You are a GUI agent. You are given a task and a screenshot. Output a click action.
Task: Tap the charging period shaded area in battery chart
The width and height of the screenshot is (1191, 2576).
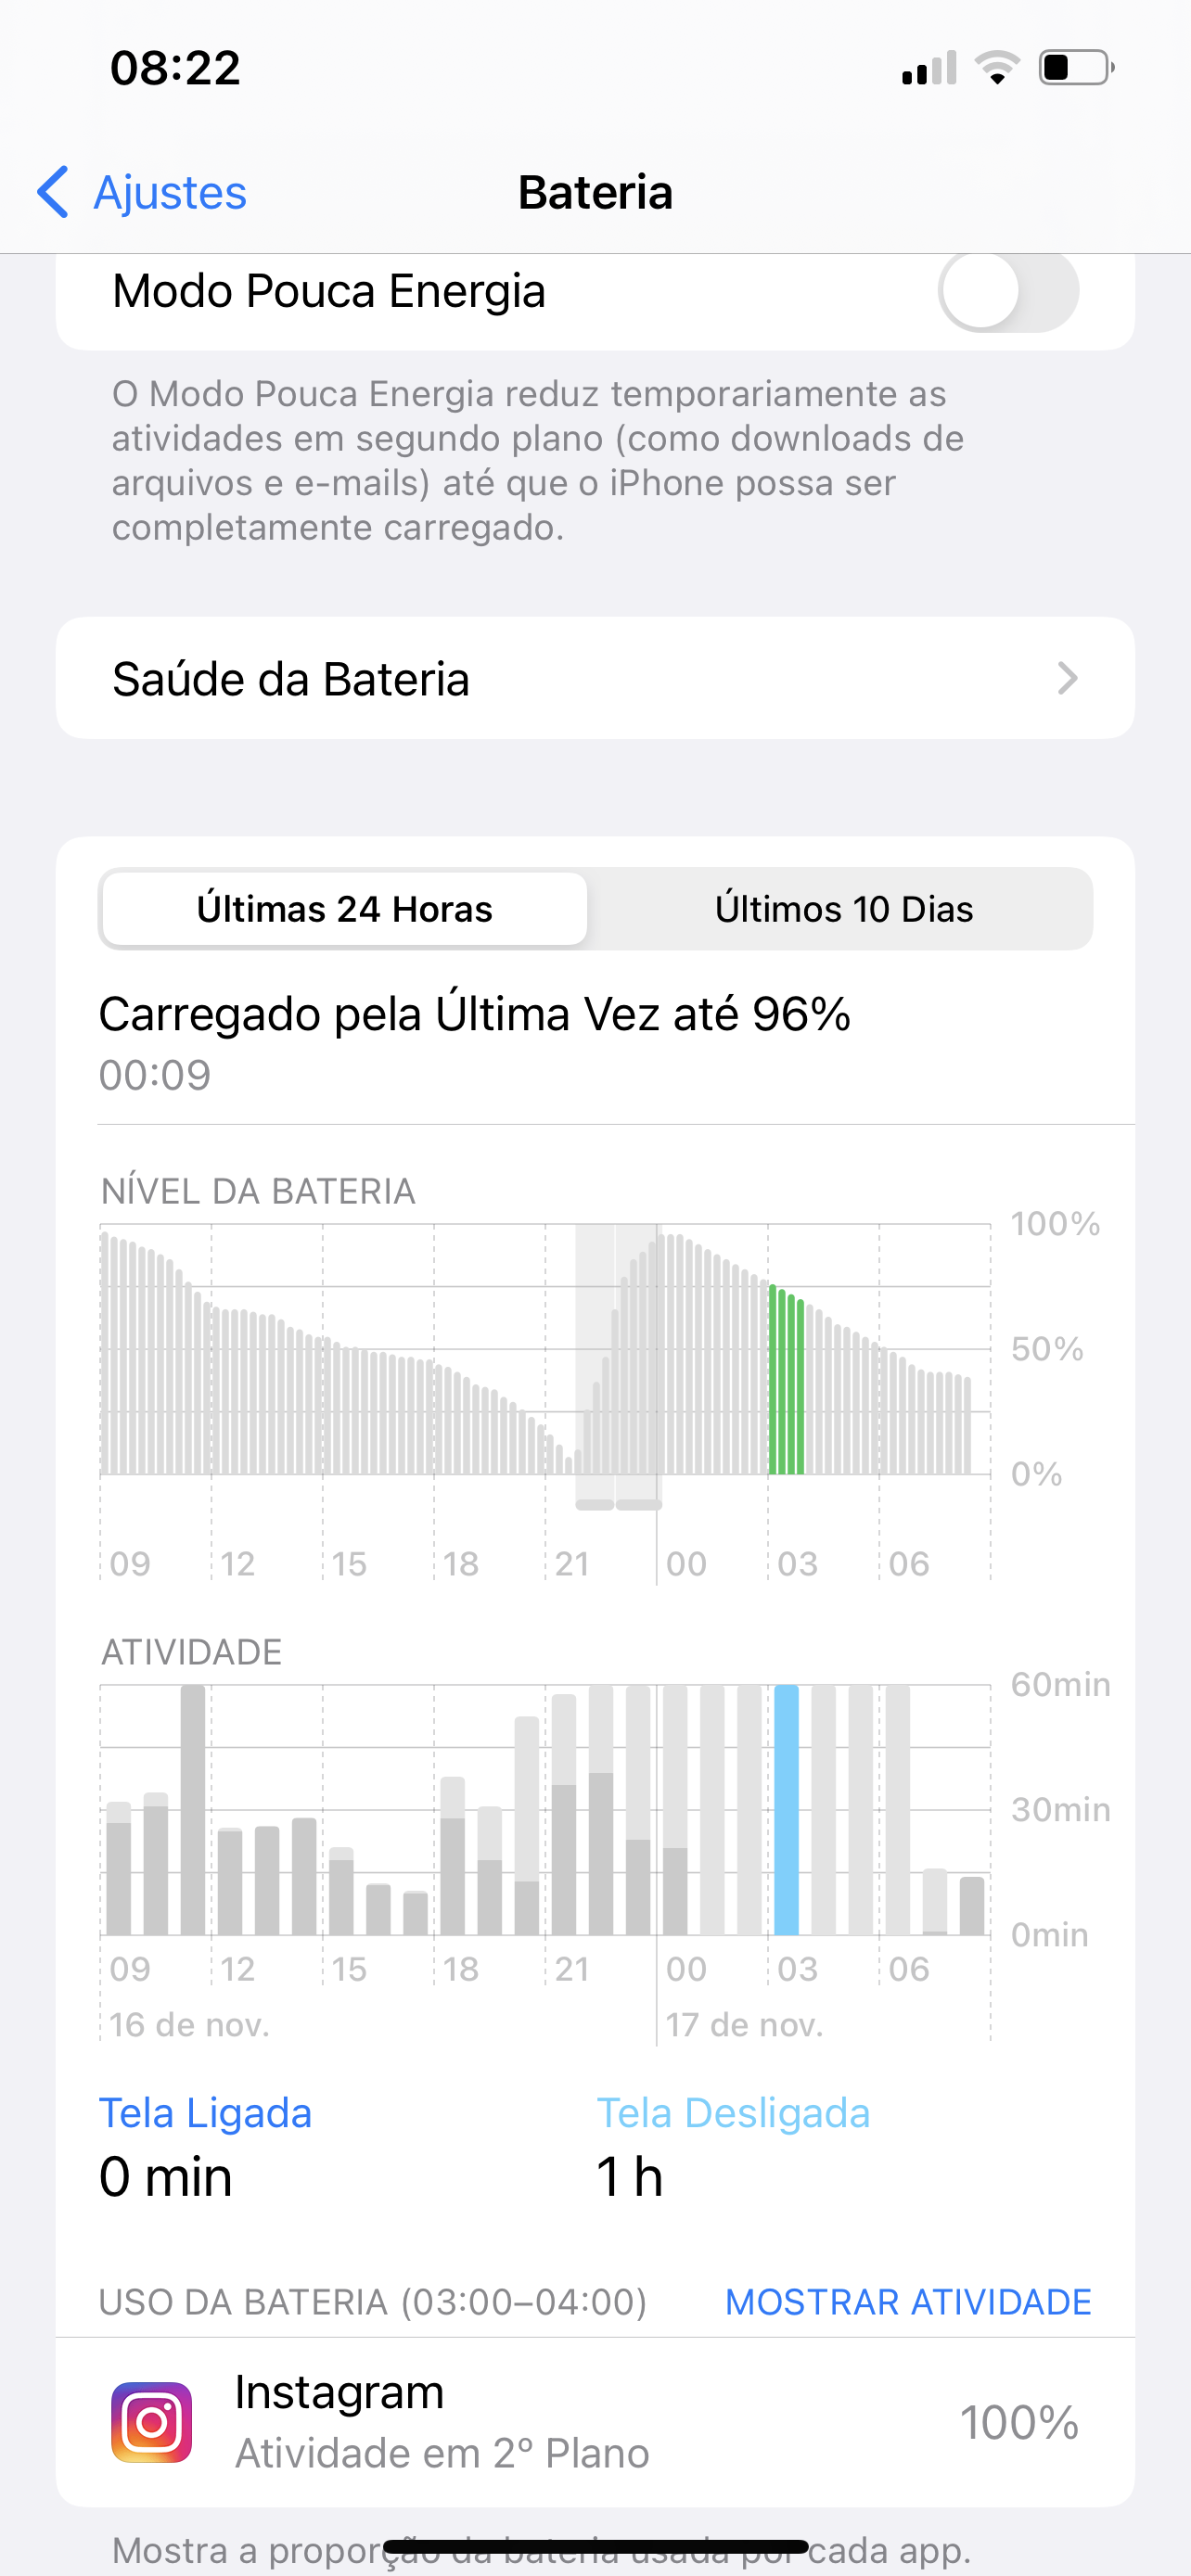coord(618,1365)
